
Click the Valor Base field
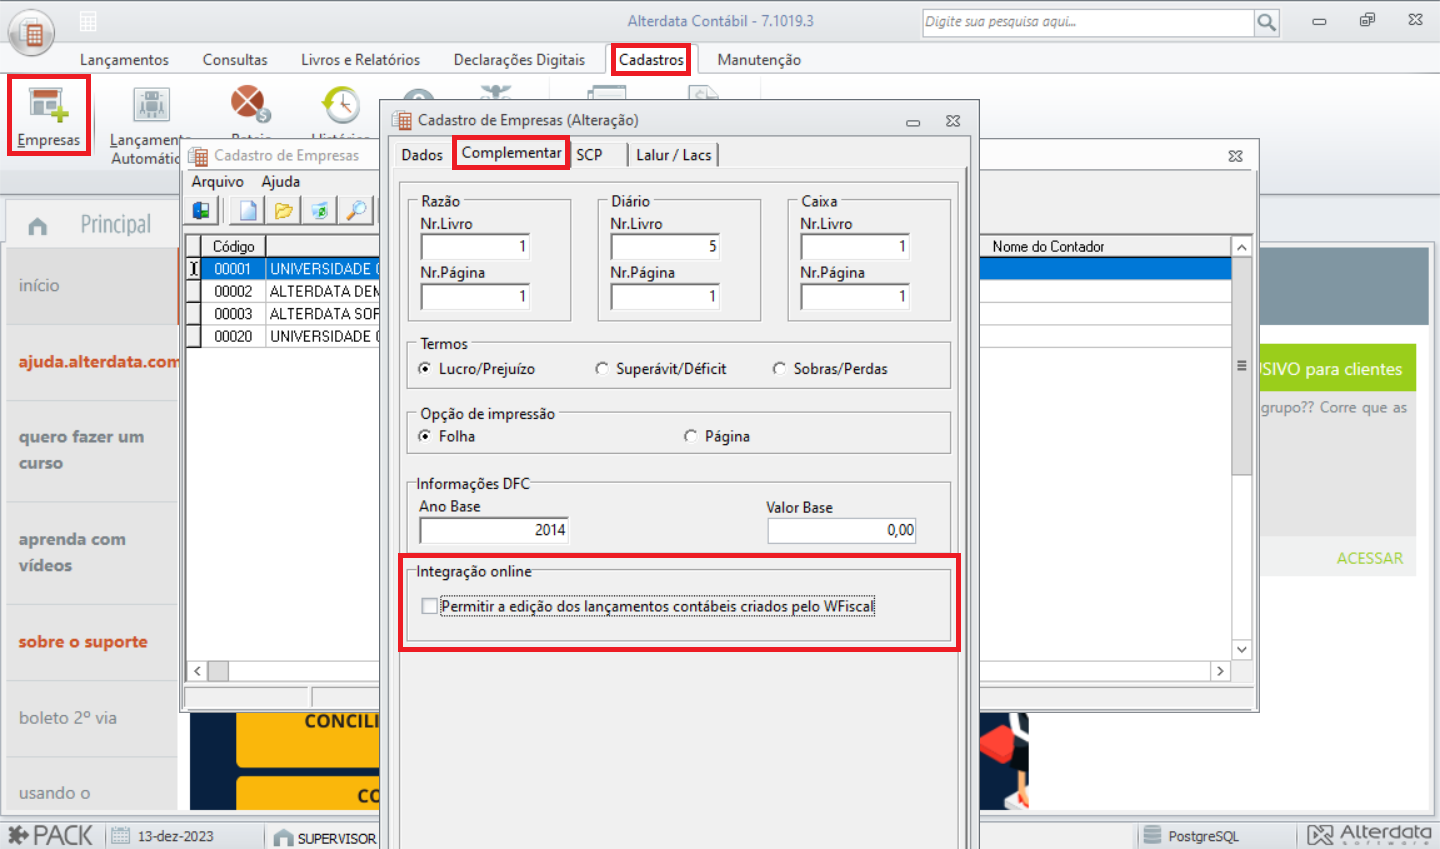tap(842, 530)
